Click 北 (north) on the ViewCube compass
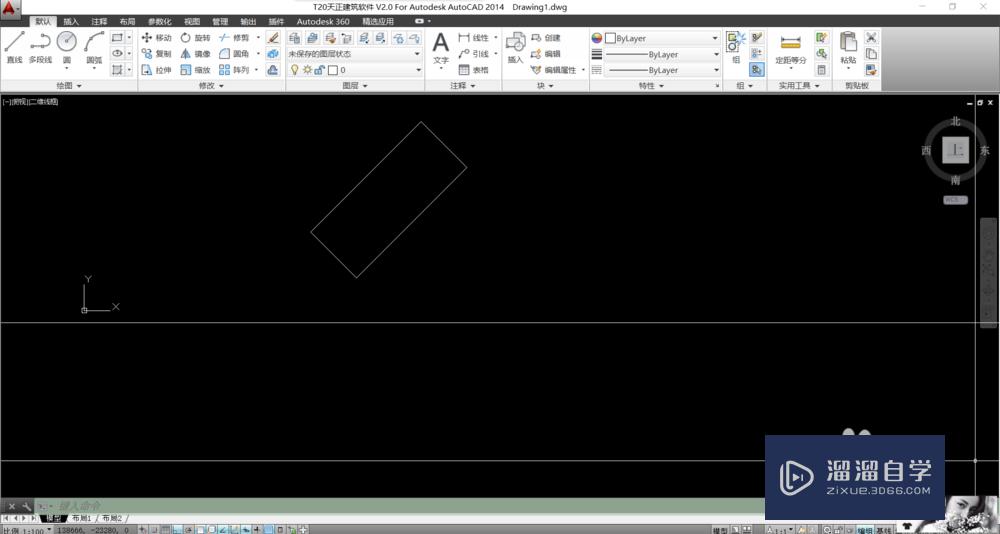1000x534 pixels. [955, 121]
